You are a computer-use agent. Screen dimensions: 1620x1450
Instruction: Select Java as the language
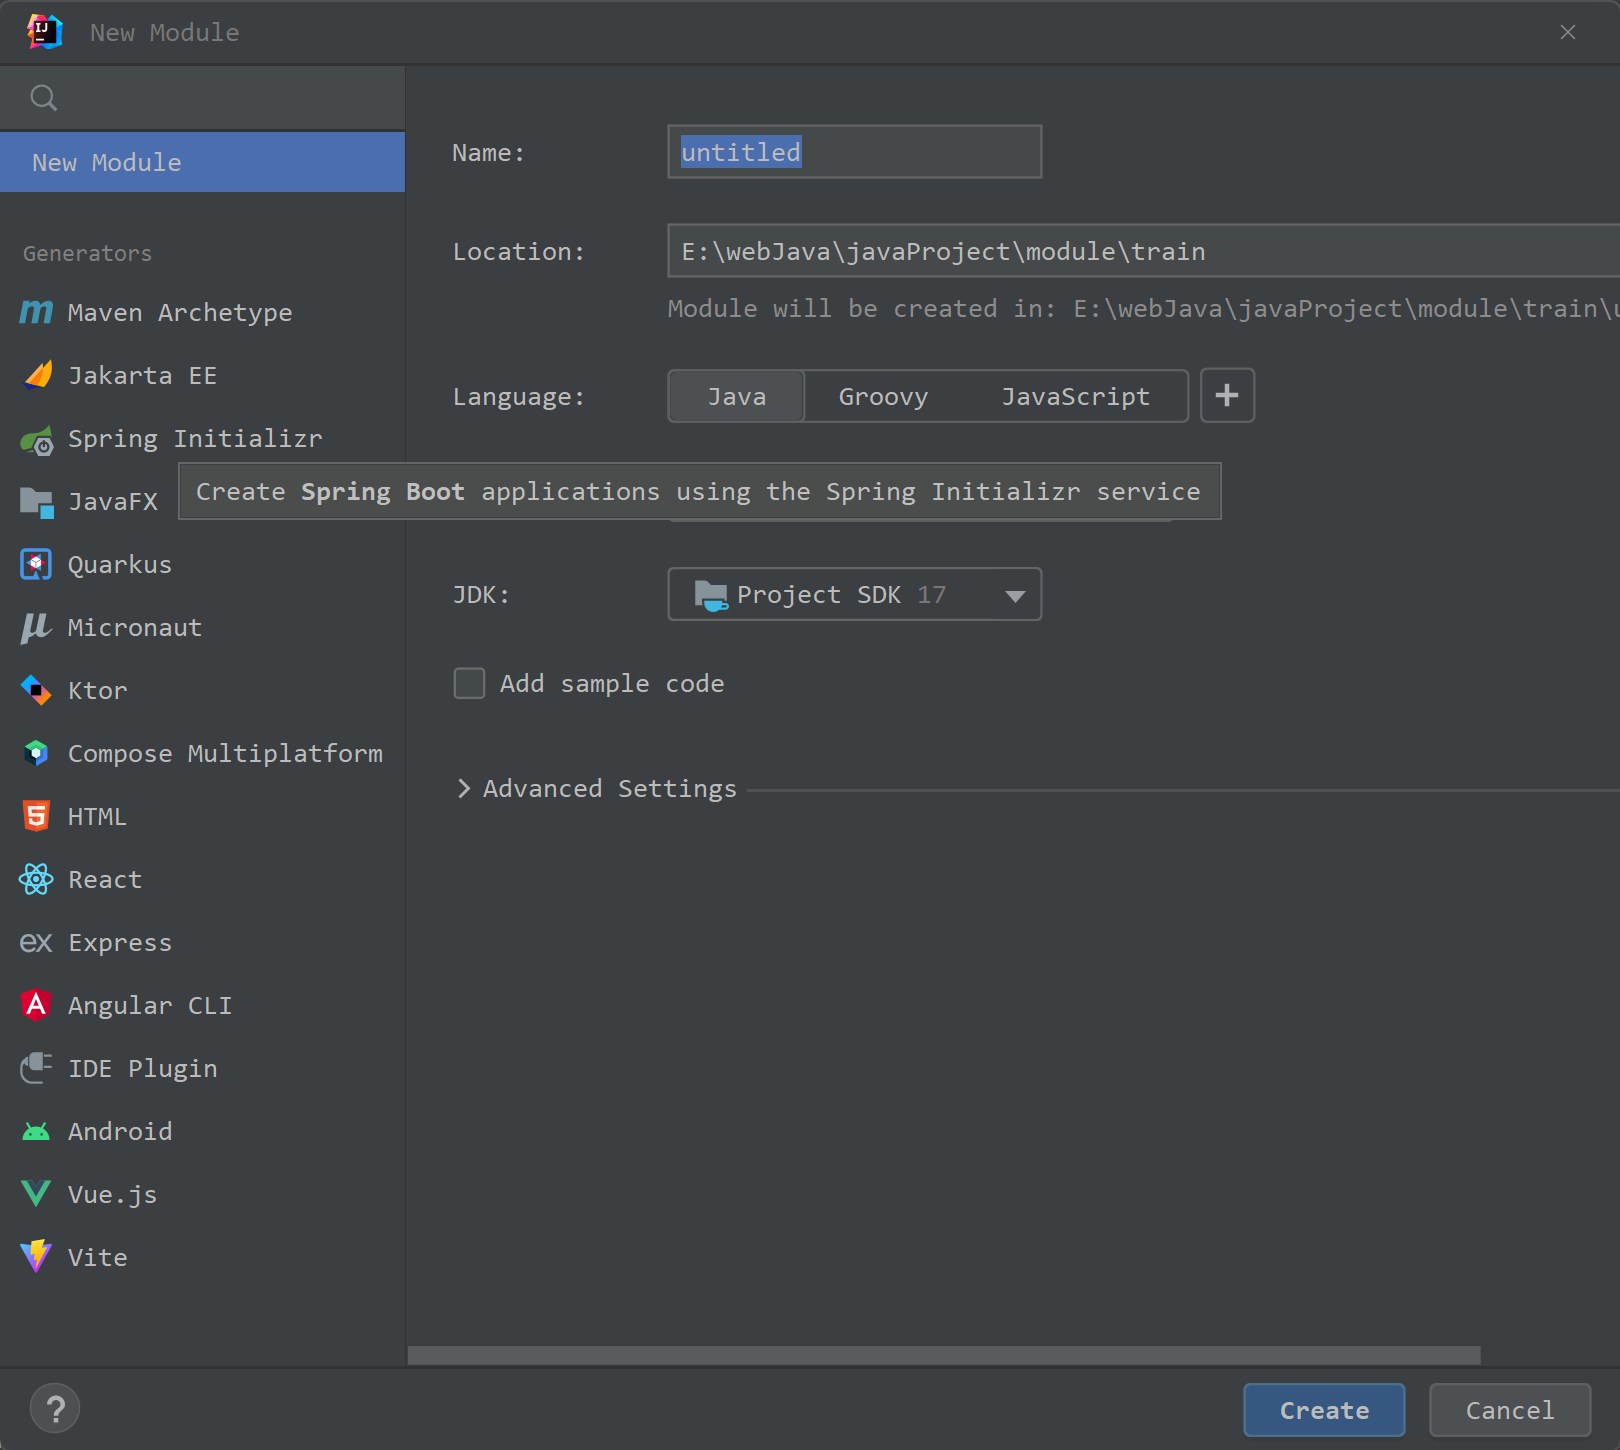click(x=737, y=396)
